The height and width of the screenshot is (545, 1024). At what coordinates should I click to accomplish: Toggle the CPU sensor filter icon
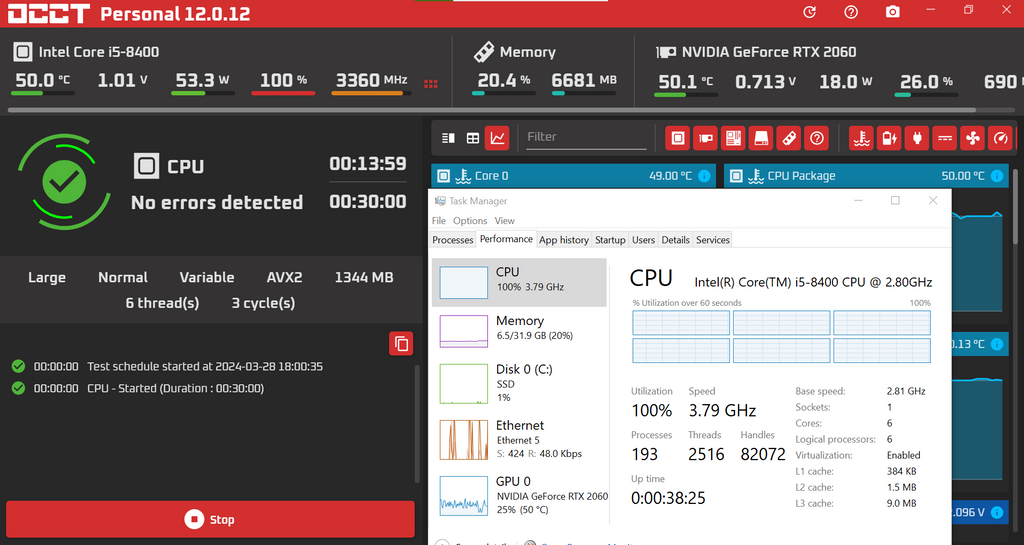[677, 138]
